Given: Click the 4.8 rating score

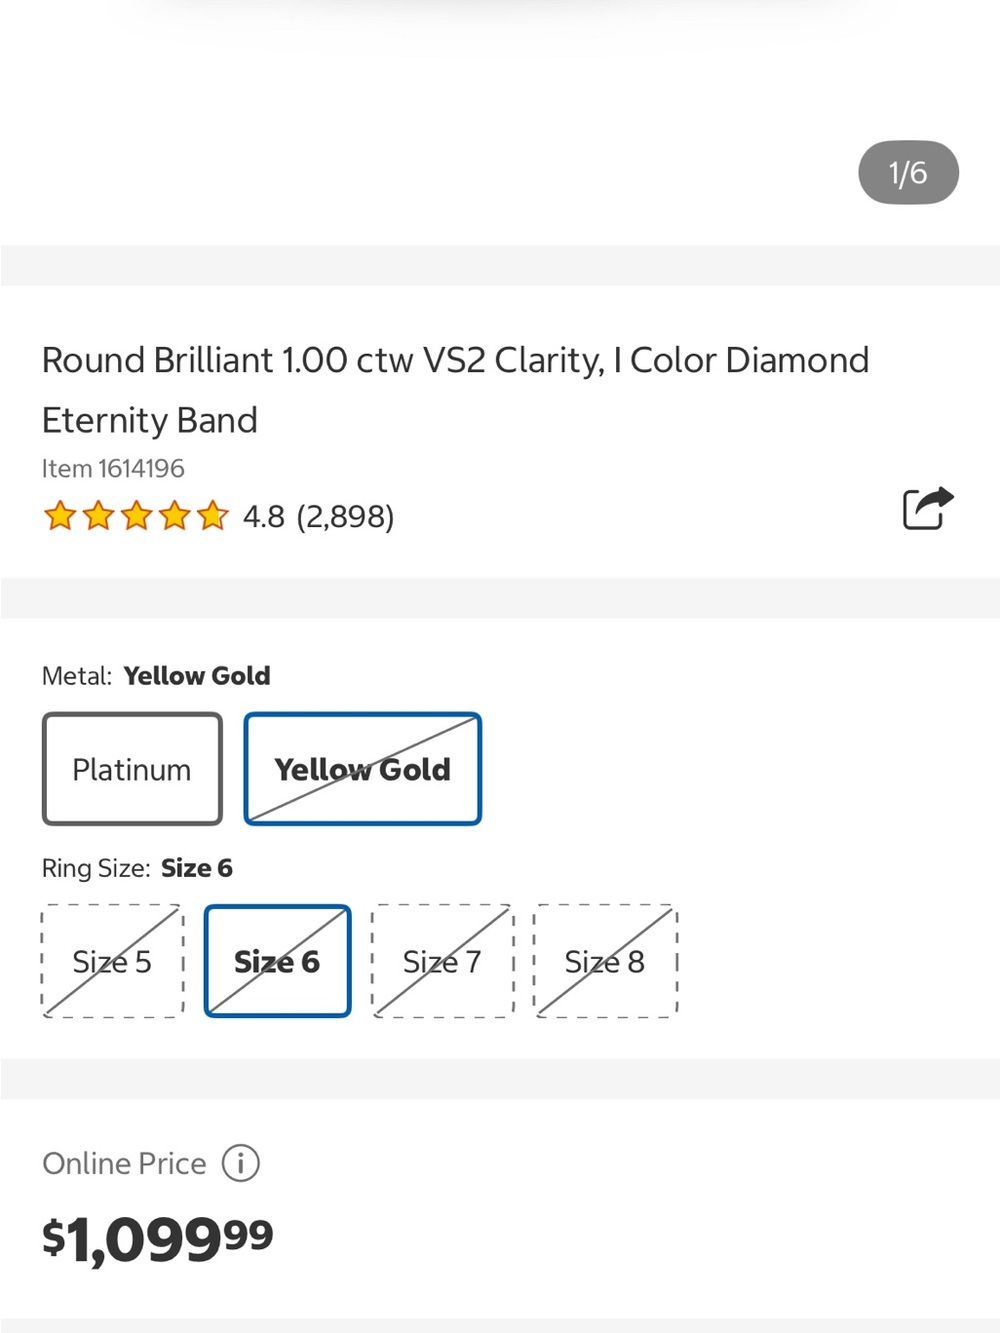Looking at the screenshot, I should 264,517.
